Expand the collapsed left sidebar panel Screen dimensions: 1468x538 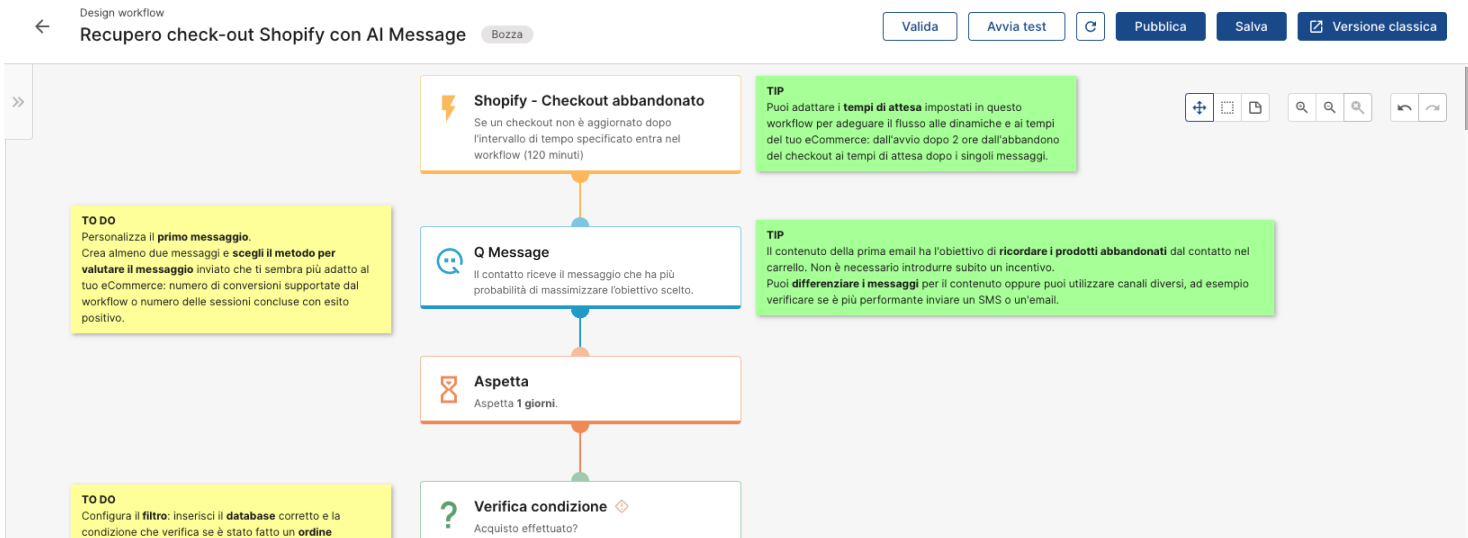click(x=18, y=102)
